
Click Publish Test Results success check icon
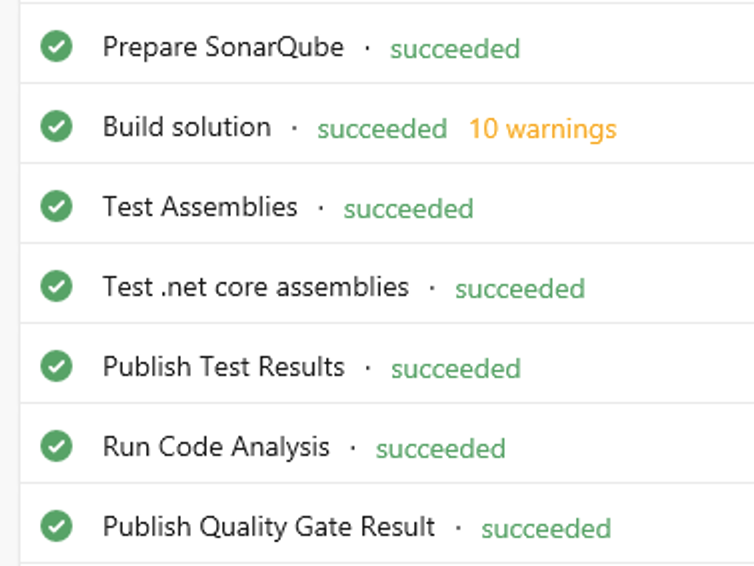pos(57,367)
